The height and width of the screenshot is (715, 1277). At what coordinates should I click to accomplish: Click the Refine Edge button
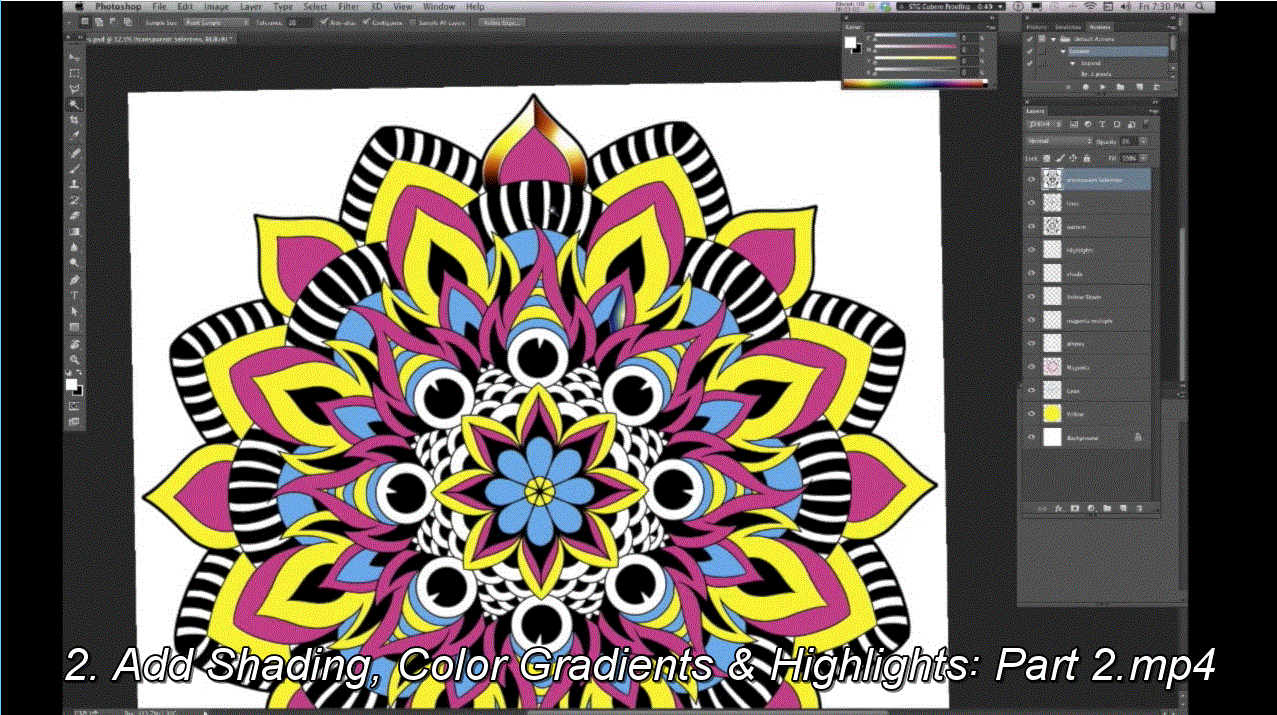click(x=502, y=21)
